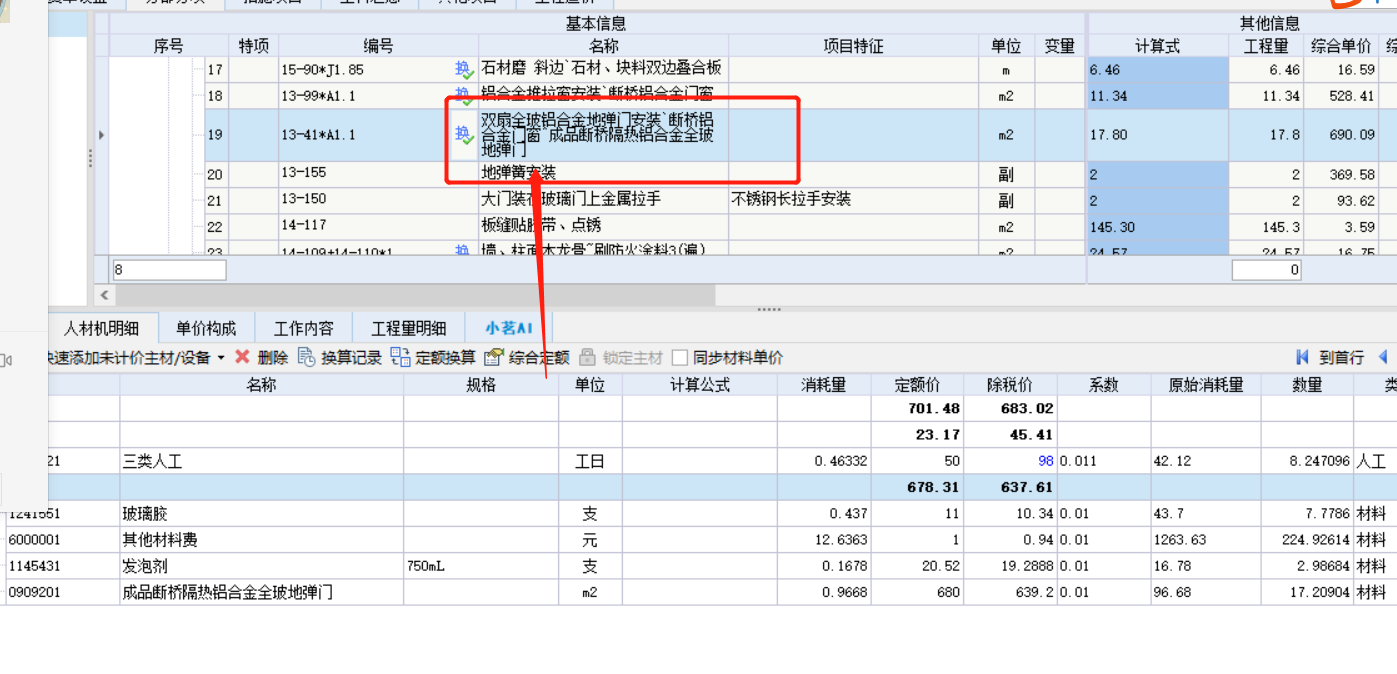Click formula cell 145.30

click(1158, 227)
